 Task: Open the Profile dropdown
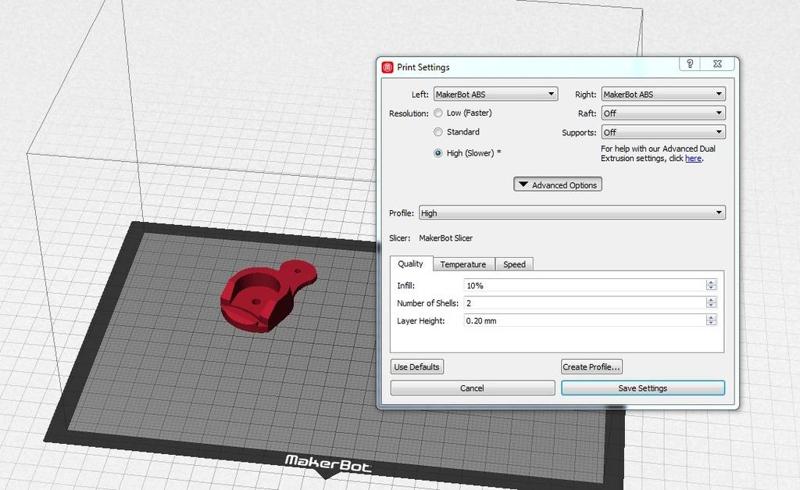tap(572, 213)
